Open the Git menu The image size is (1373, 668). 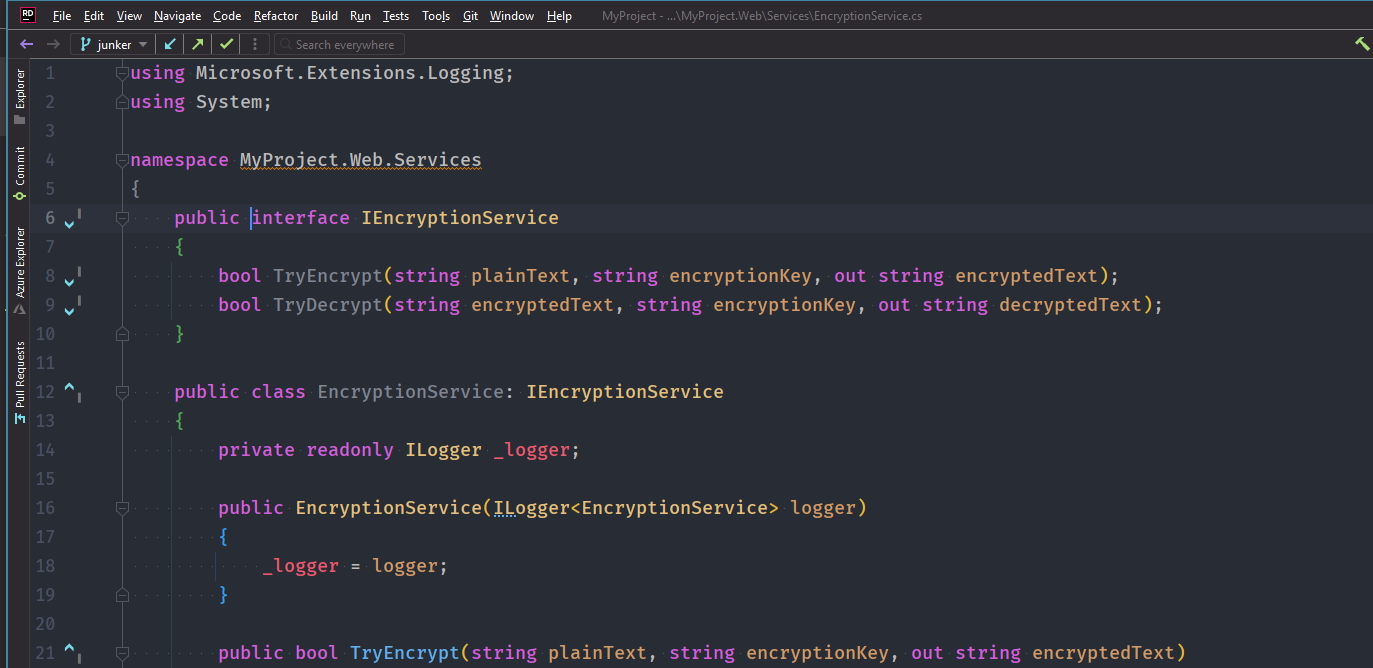click(470, 16)
